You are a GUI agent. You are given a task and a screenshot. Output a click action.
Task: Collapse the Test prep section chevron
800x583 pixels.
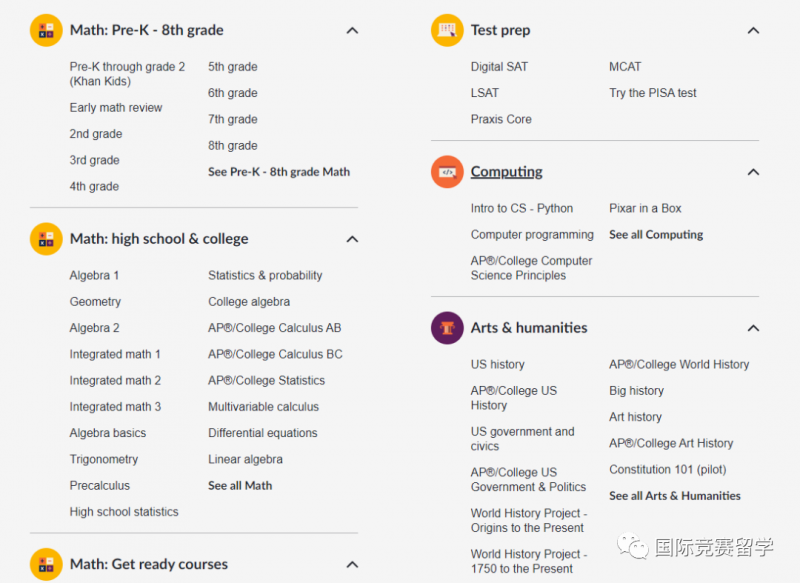[753, 31]
